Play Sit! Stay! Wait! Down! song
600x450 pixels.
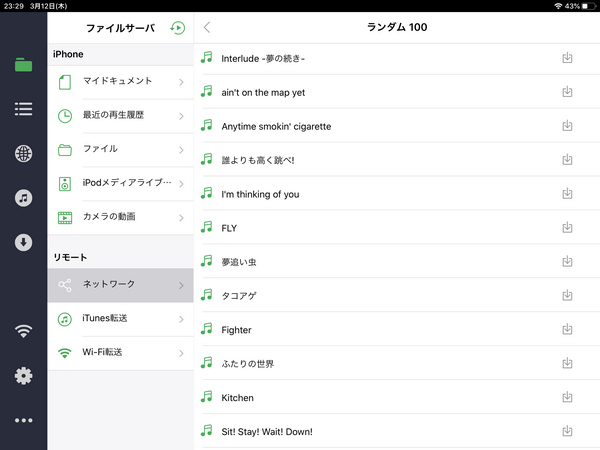(x=397, y=431)
